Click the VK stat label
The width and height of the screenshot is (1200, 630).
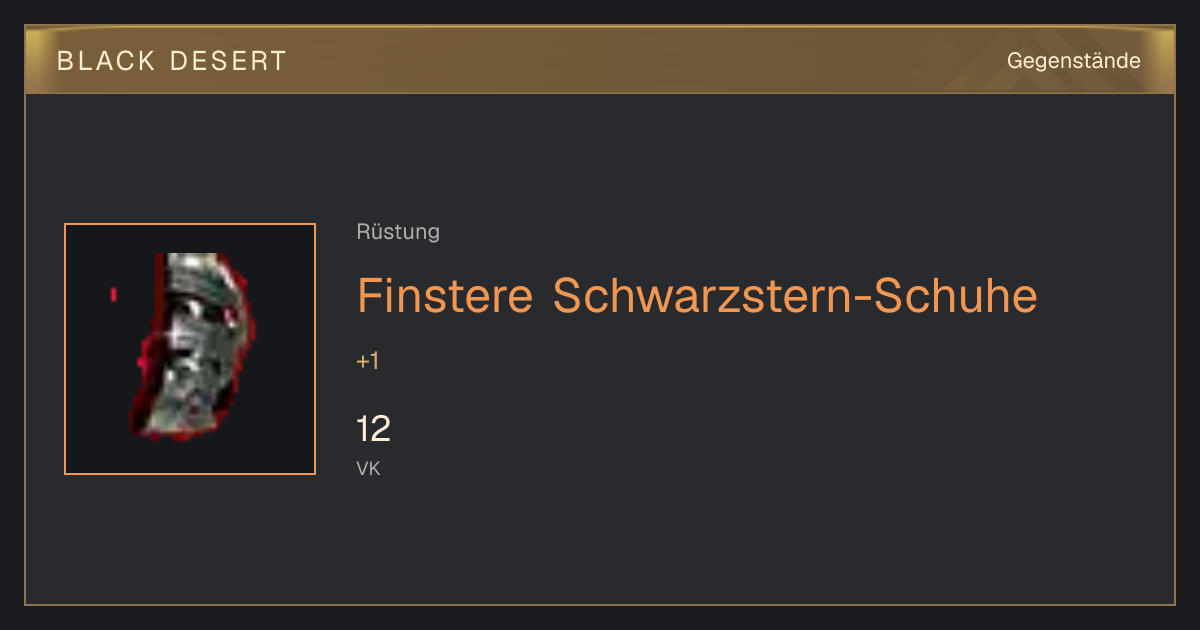[368, 468]
